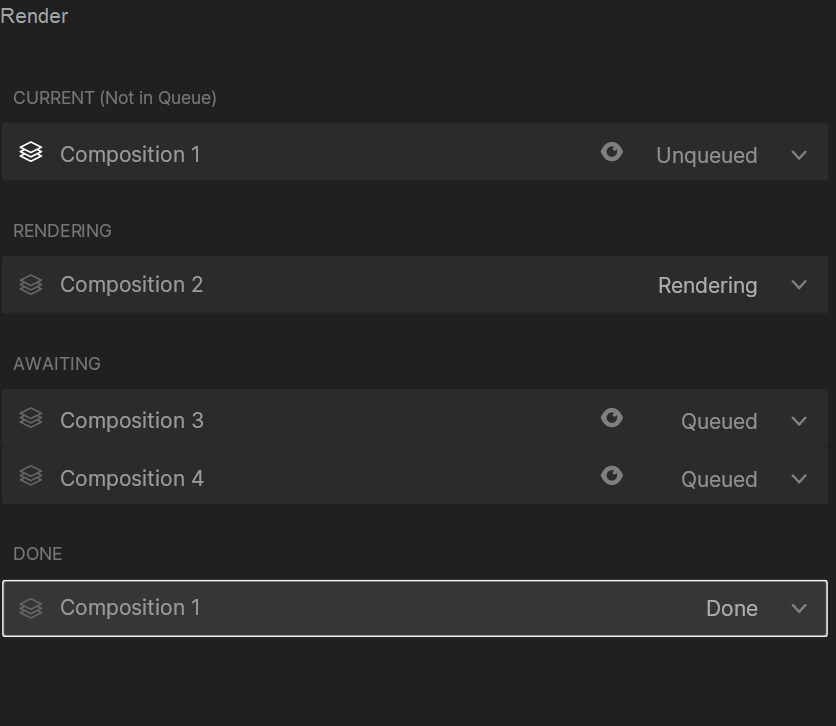Click the layers icon beside unqueued Composition 1
This screenshot has height=726, width=836.
tap(31, 153)
